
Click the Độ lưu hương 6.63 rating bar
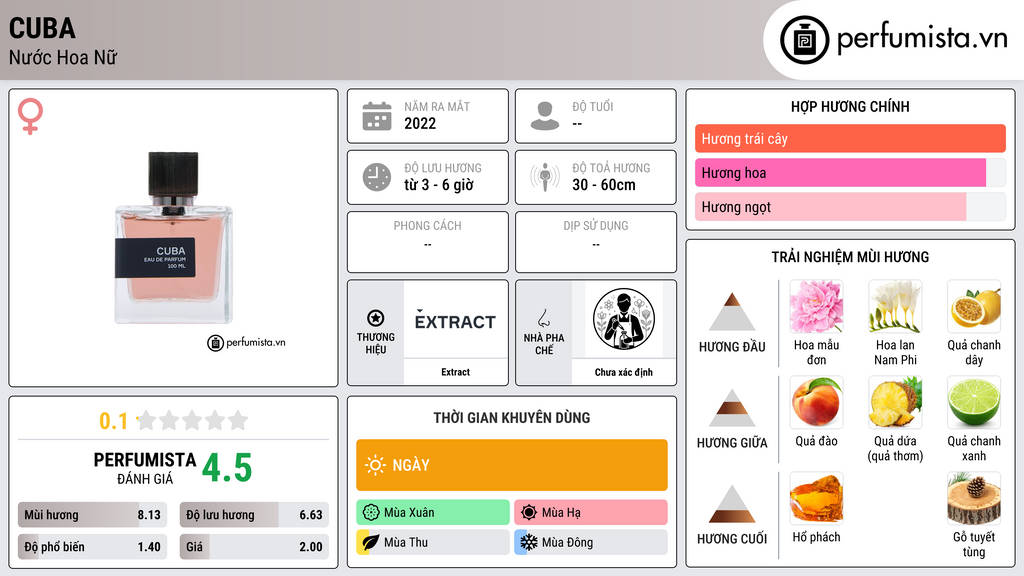click(254, 515)
